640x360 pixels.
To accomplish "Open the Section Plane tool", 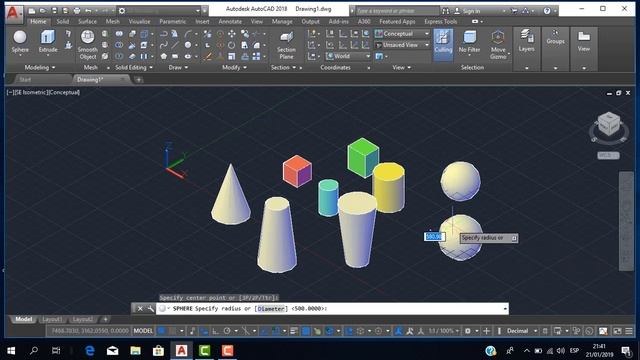I will pos(286,45).
